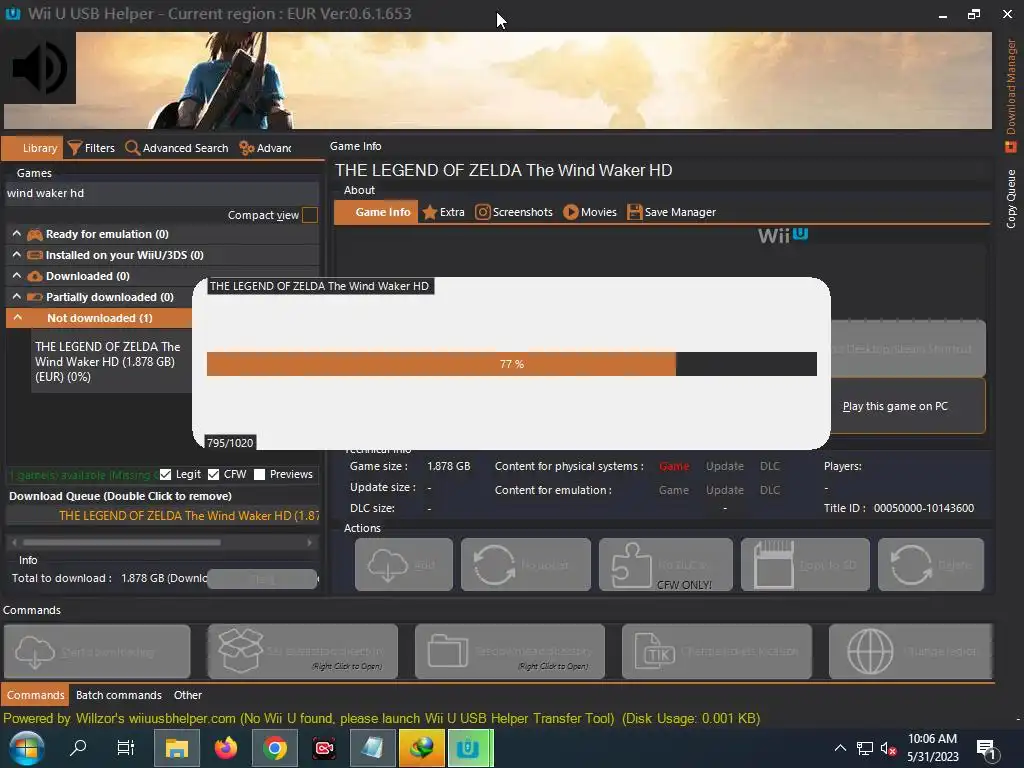The height and width of the screenshot is (768, 1024).
Task: Click the extraction directory box command
Action: (x=303, y=652)
